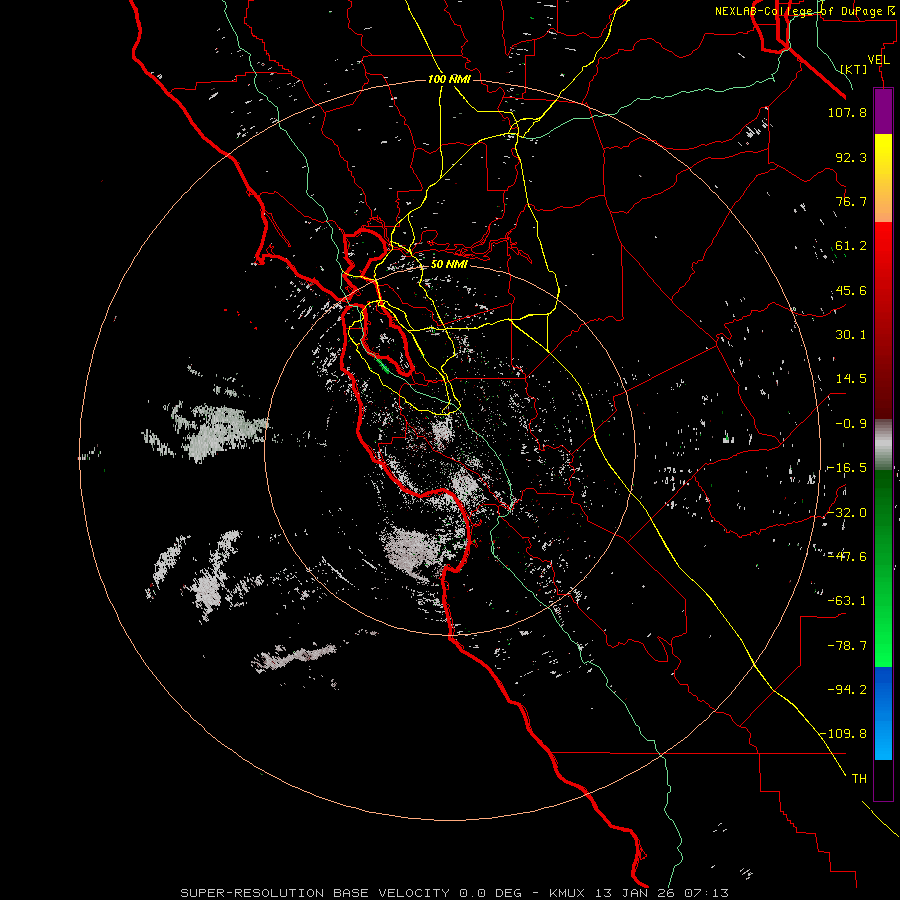Pick the gray near-zero color bar segment
The image size is (900, 900).
coord(883,445)
